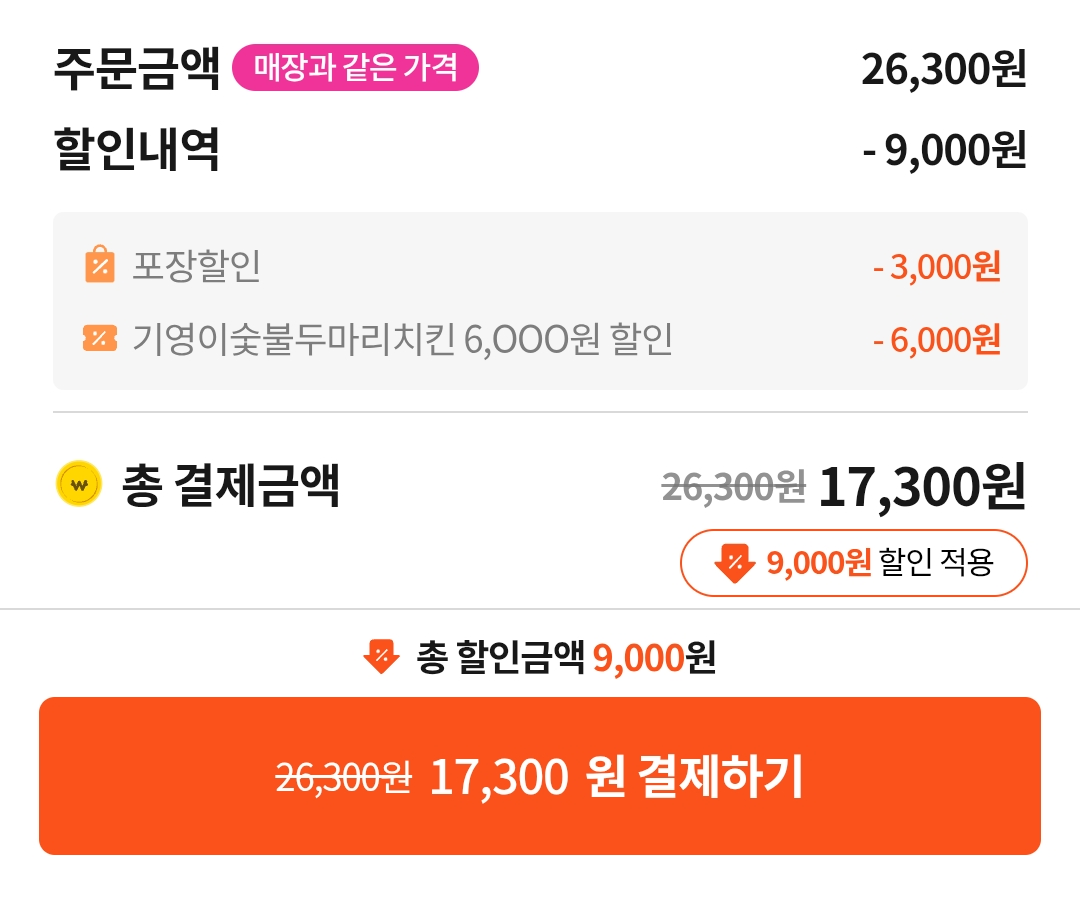Tap the 매장과 같은 가격 pink tag
Image resolution: width=1080 pixels, height=906 pixels.
pyautogui.click(x=355, y=68)
